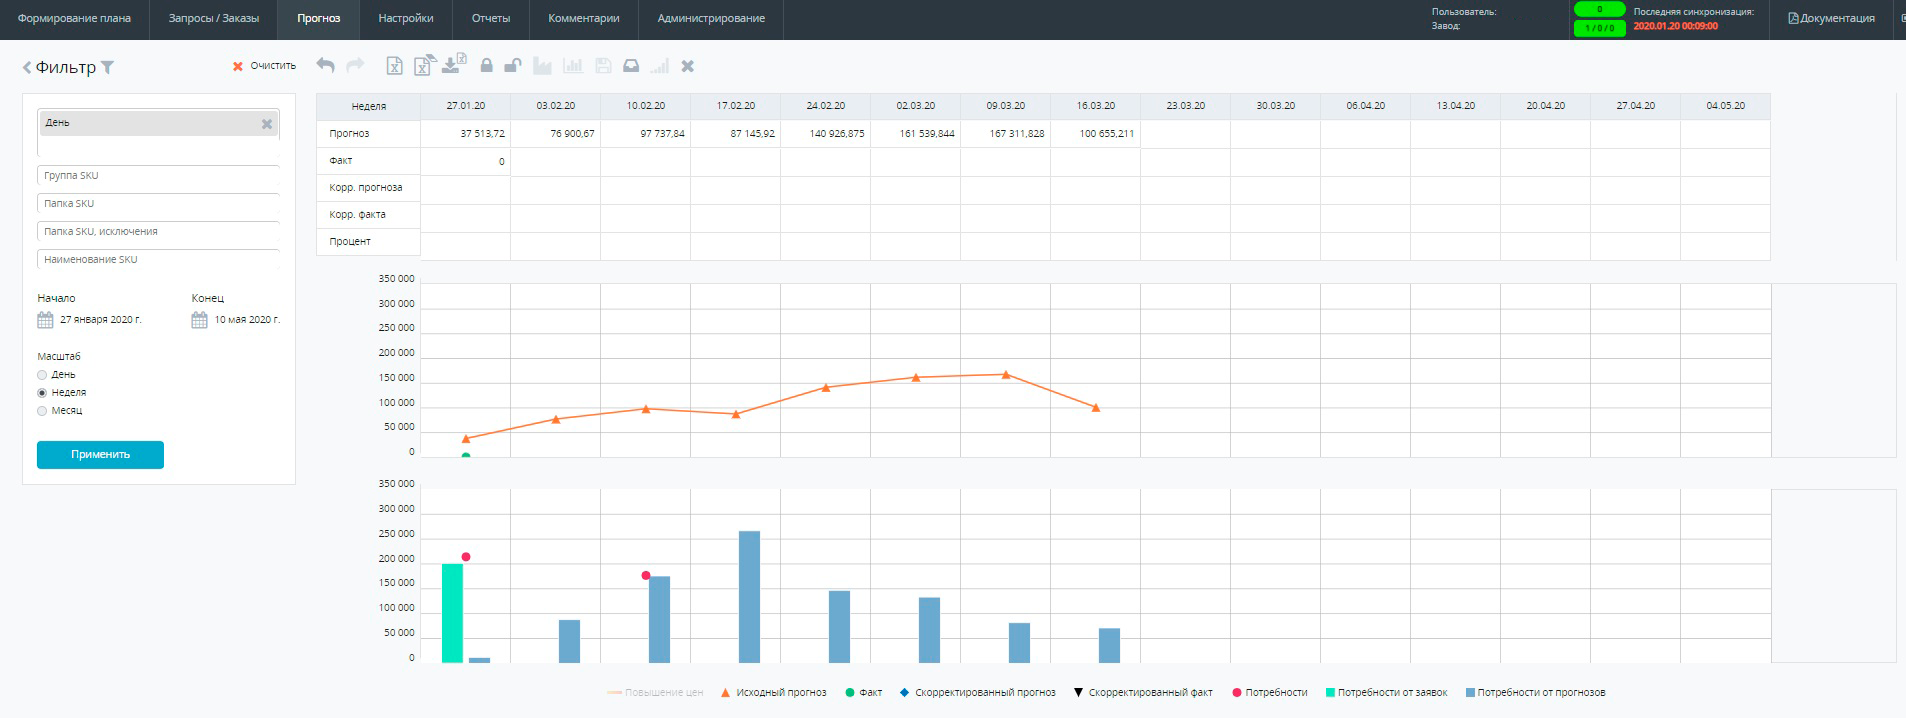The width and height of the screenshot is (1906, 718).
Task: Toggle 'Потребности от заявок' legend series
Action: point(1386,692)
